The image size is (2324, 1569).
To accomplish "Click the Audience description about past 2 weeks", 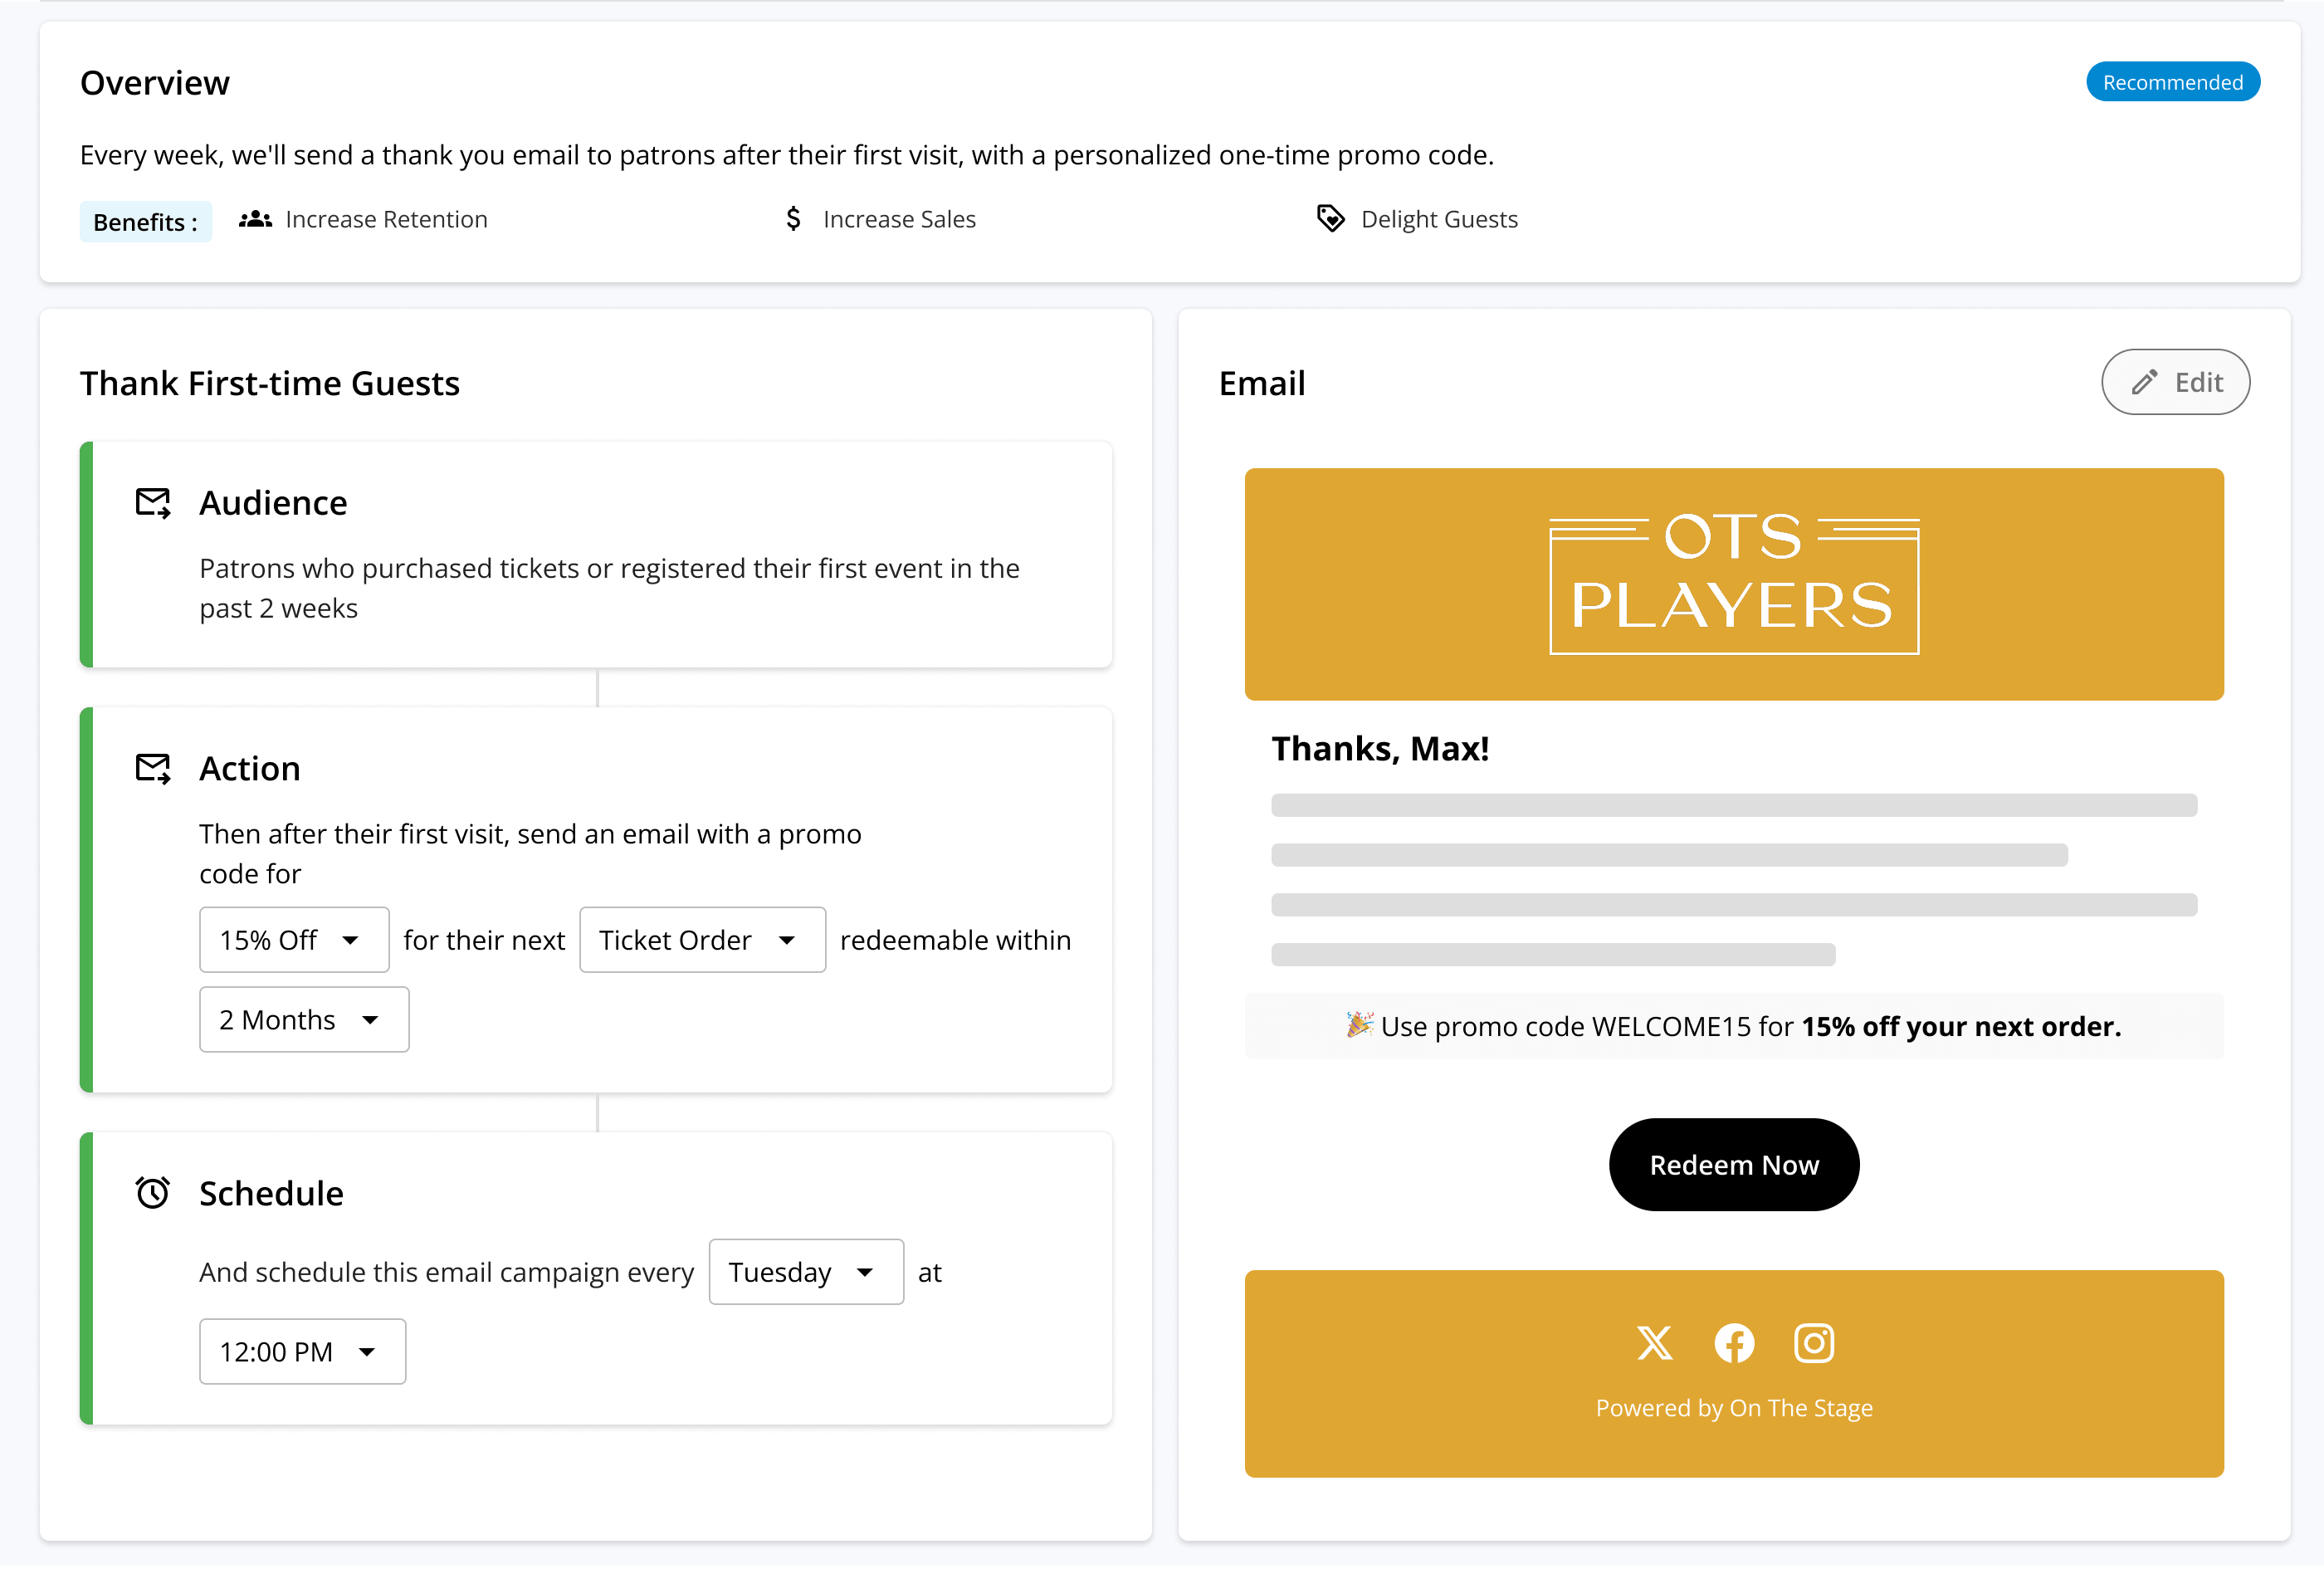I will [609, 588].
